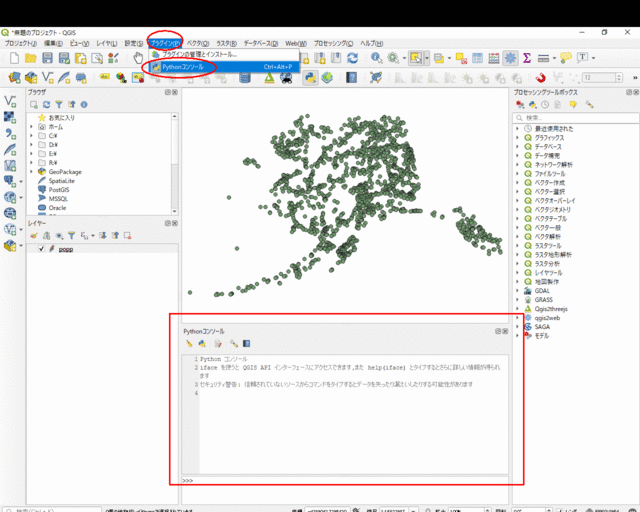Expand the GeoPackage node in the Browser
This screenshot has width=640, height=512.
(x=31, y=171)
